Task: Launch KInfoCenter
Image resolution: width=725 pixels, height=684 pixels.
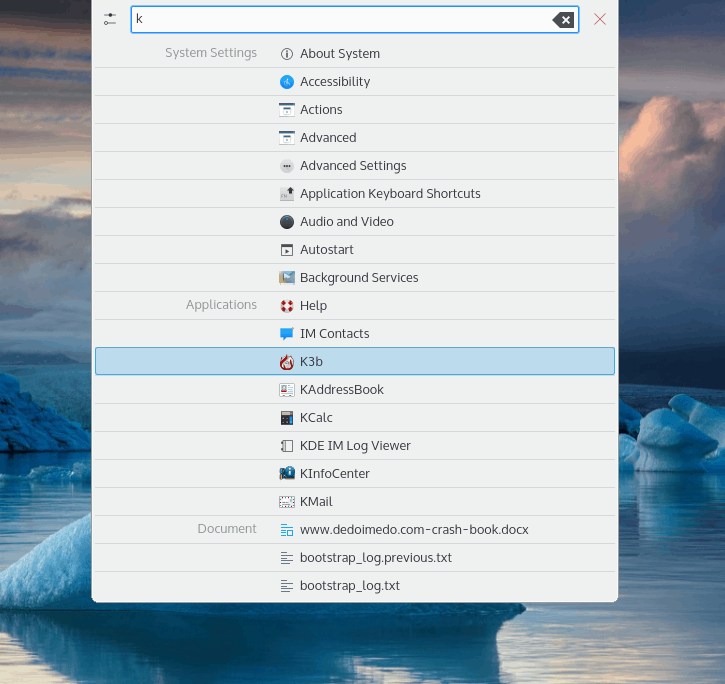Action: pos(355,474)
